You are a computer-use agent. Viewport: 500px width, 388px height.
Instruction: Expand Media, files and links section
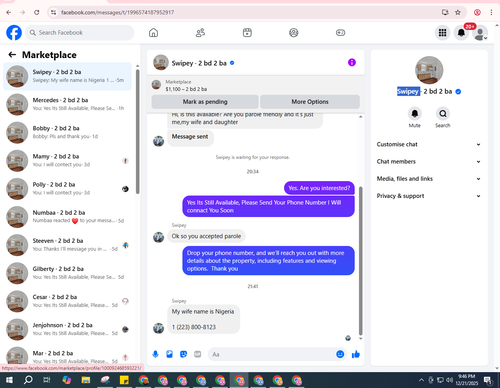tap(429, 179)
